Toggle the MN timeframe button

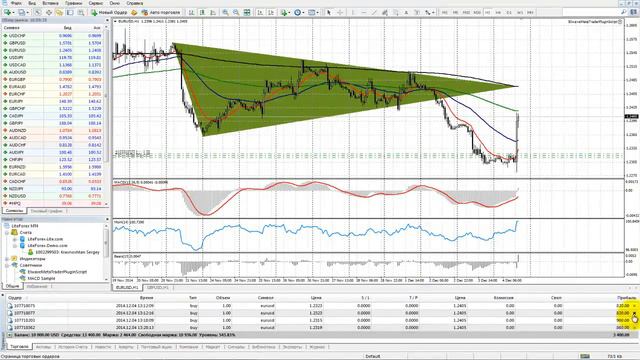(x=530, y=13)
